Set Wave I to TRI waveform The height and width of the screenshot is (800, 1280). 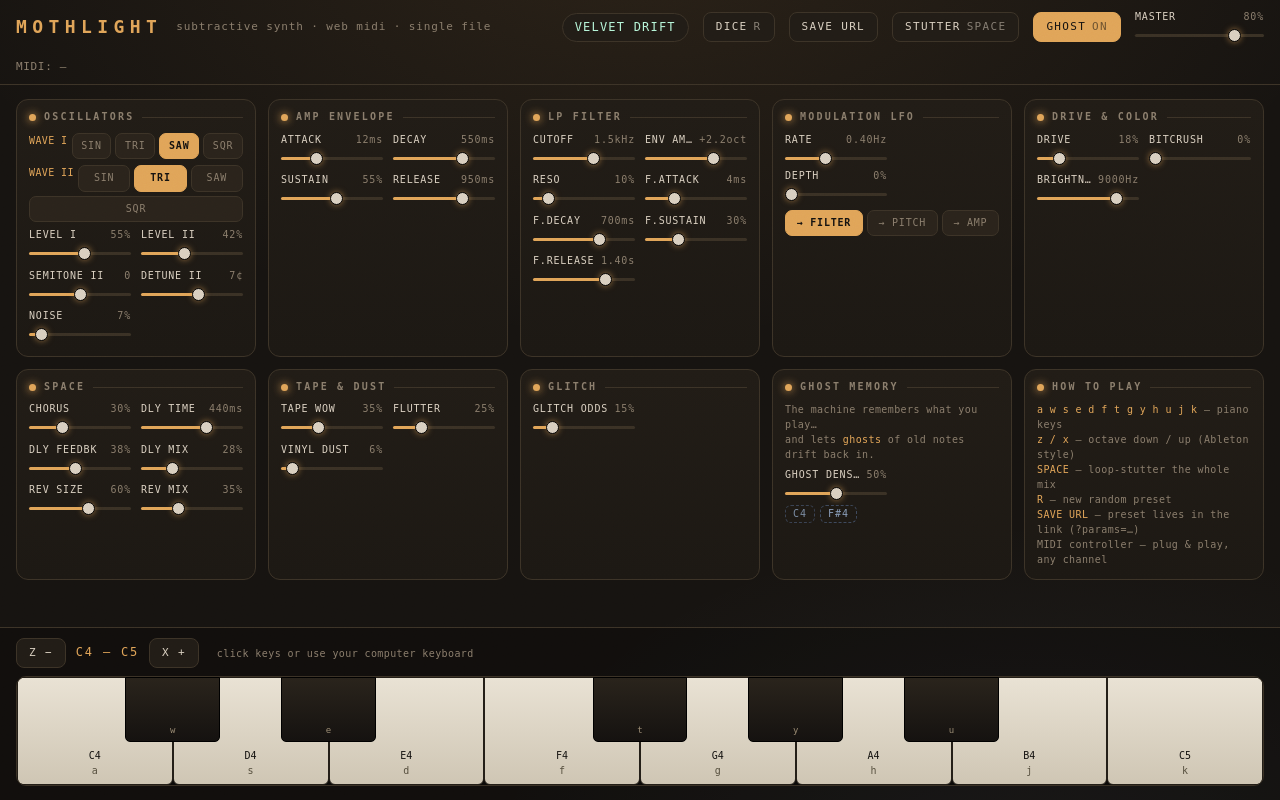pyautogui.click(x=135, y=146)
